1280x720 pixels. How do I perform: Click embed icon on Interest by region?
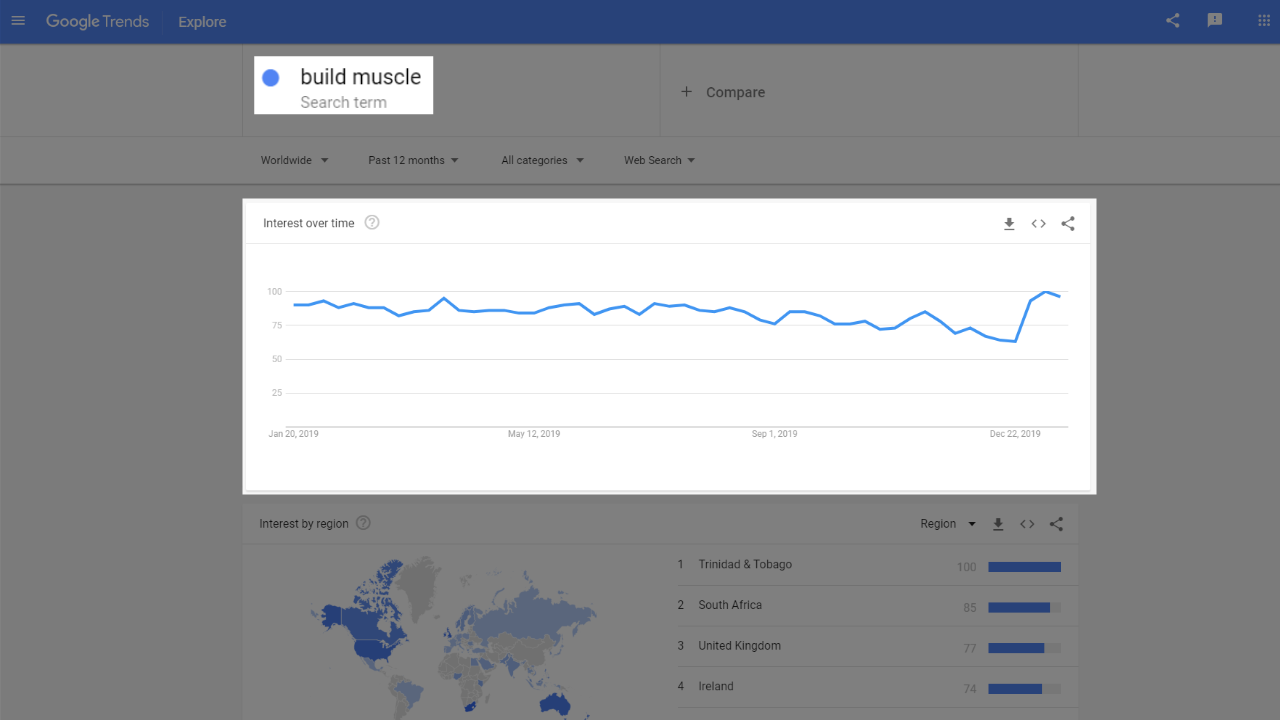coord(1027,524)
